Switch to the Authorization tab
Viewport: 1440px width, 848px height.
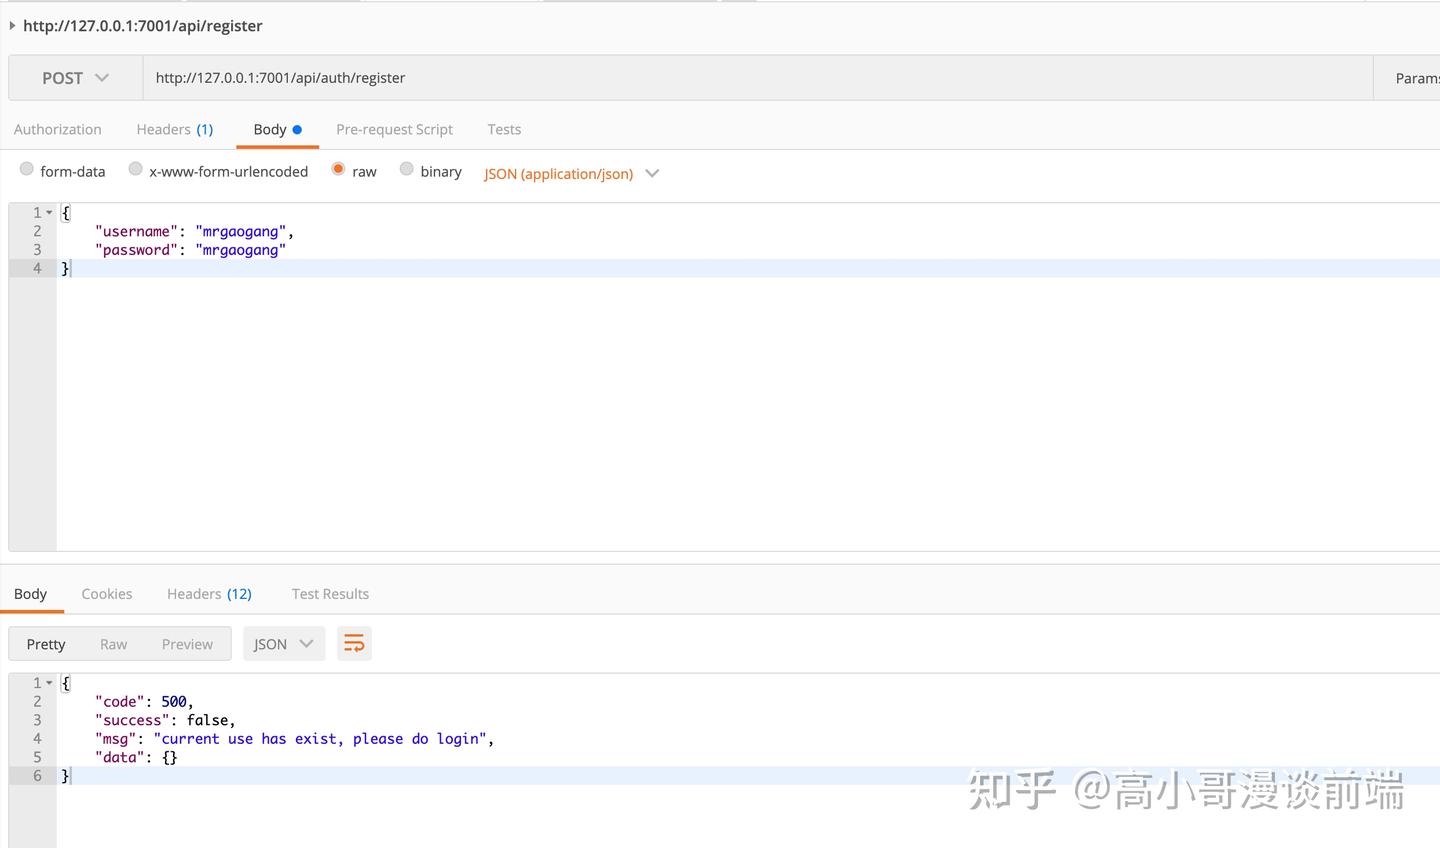pyautogui.click(x=58, y=130)
